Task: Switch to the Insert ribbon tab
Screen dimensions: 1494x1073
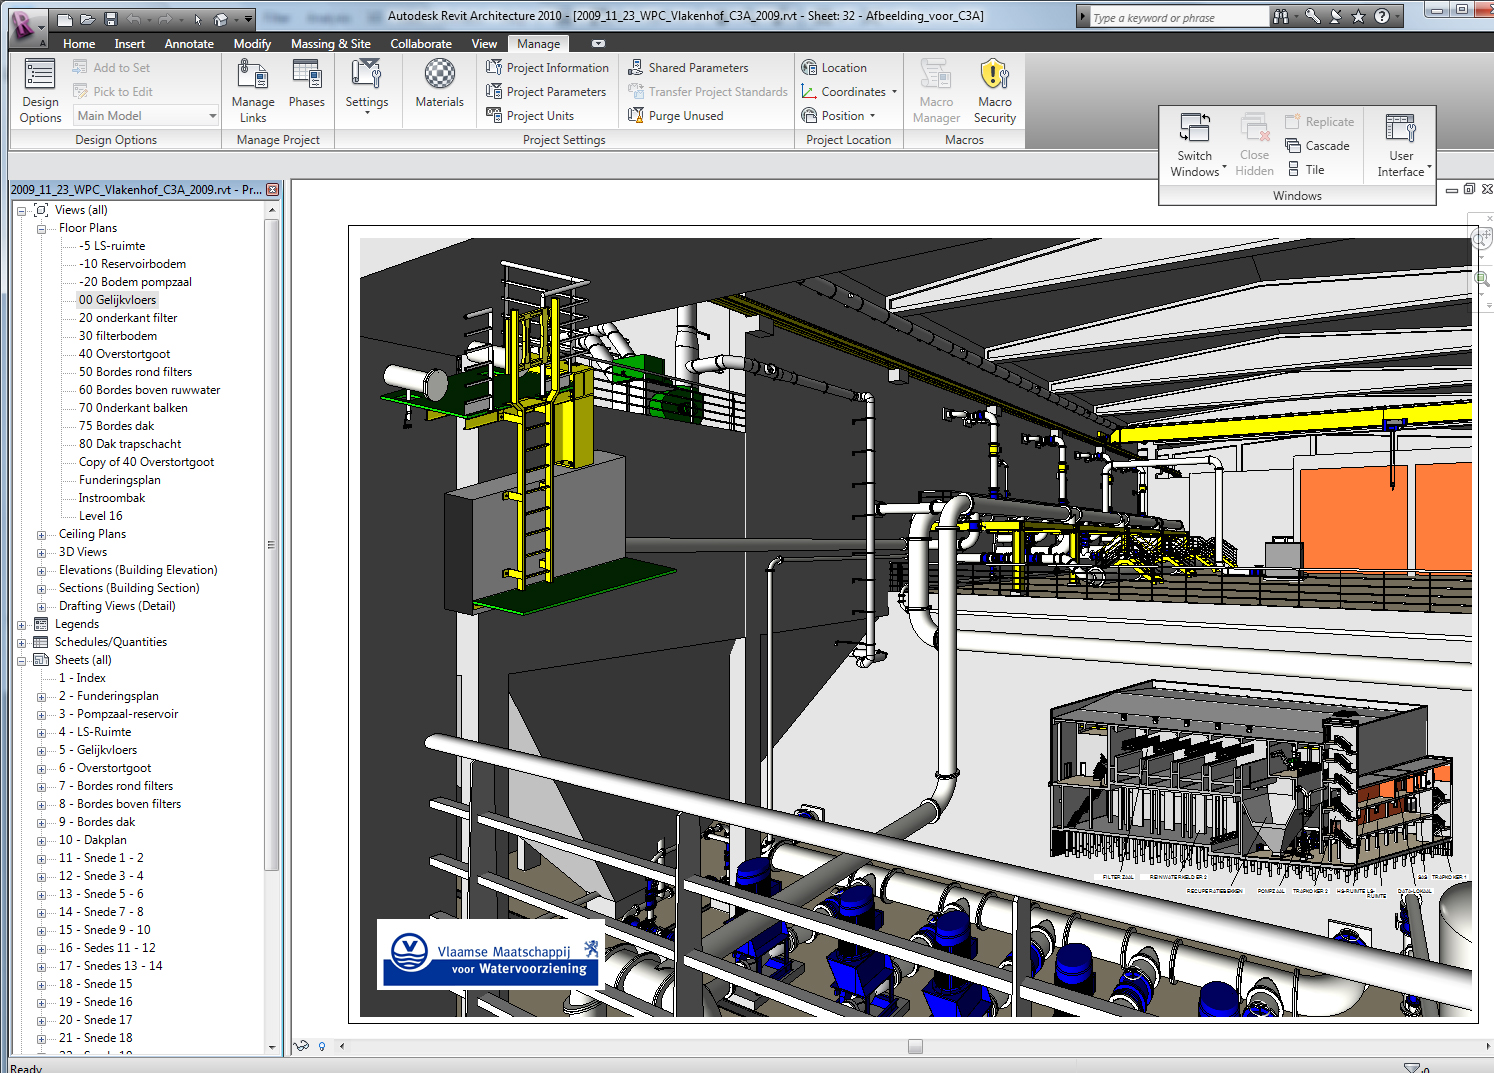Action: 130,44
